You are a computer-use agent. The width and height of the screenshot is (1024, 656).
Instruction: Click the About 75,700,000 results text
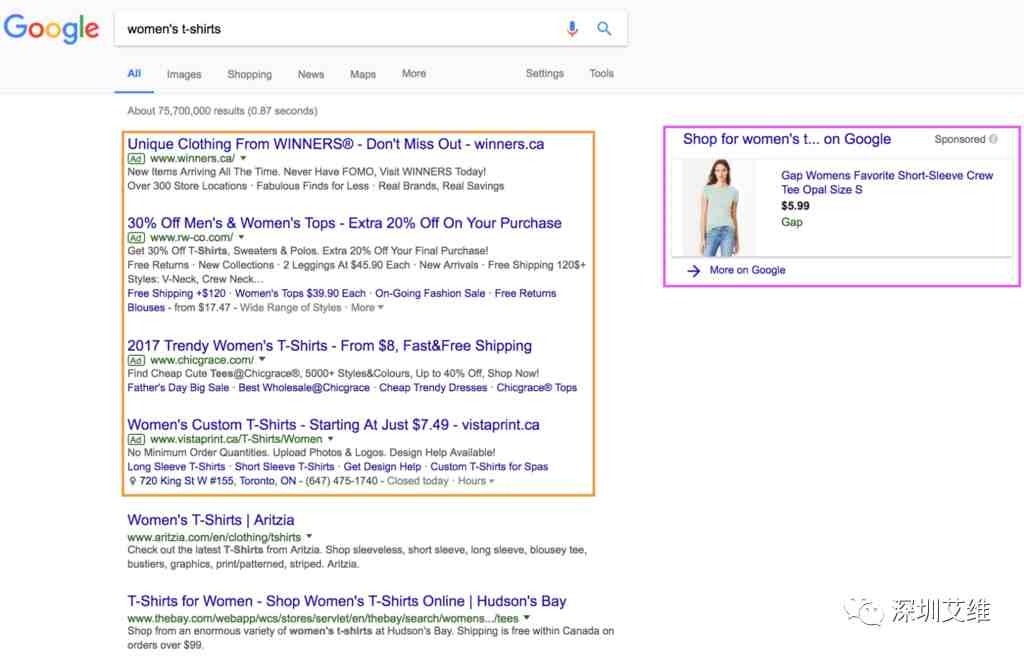tap(223, 111)
